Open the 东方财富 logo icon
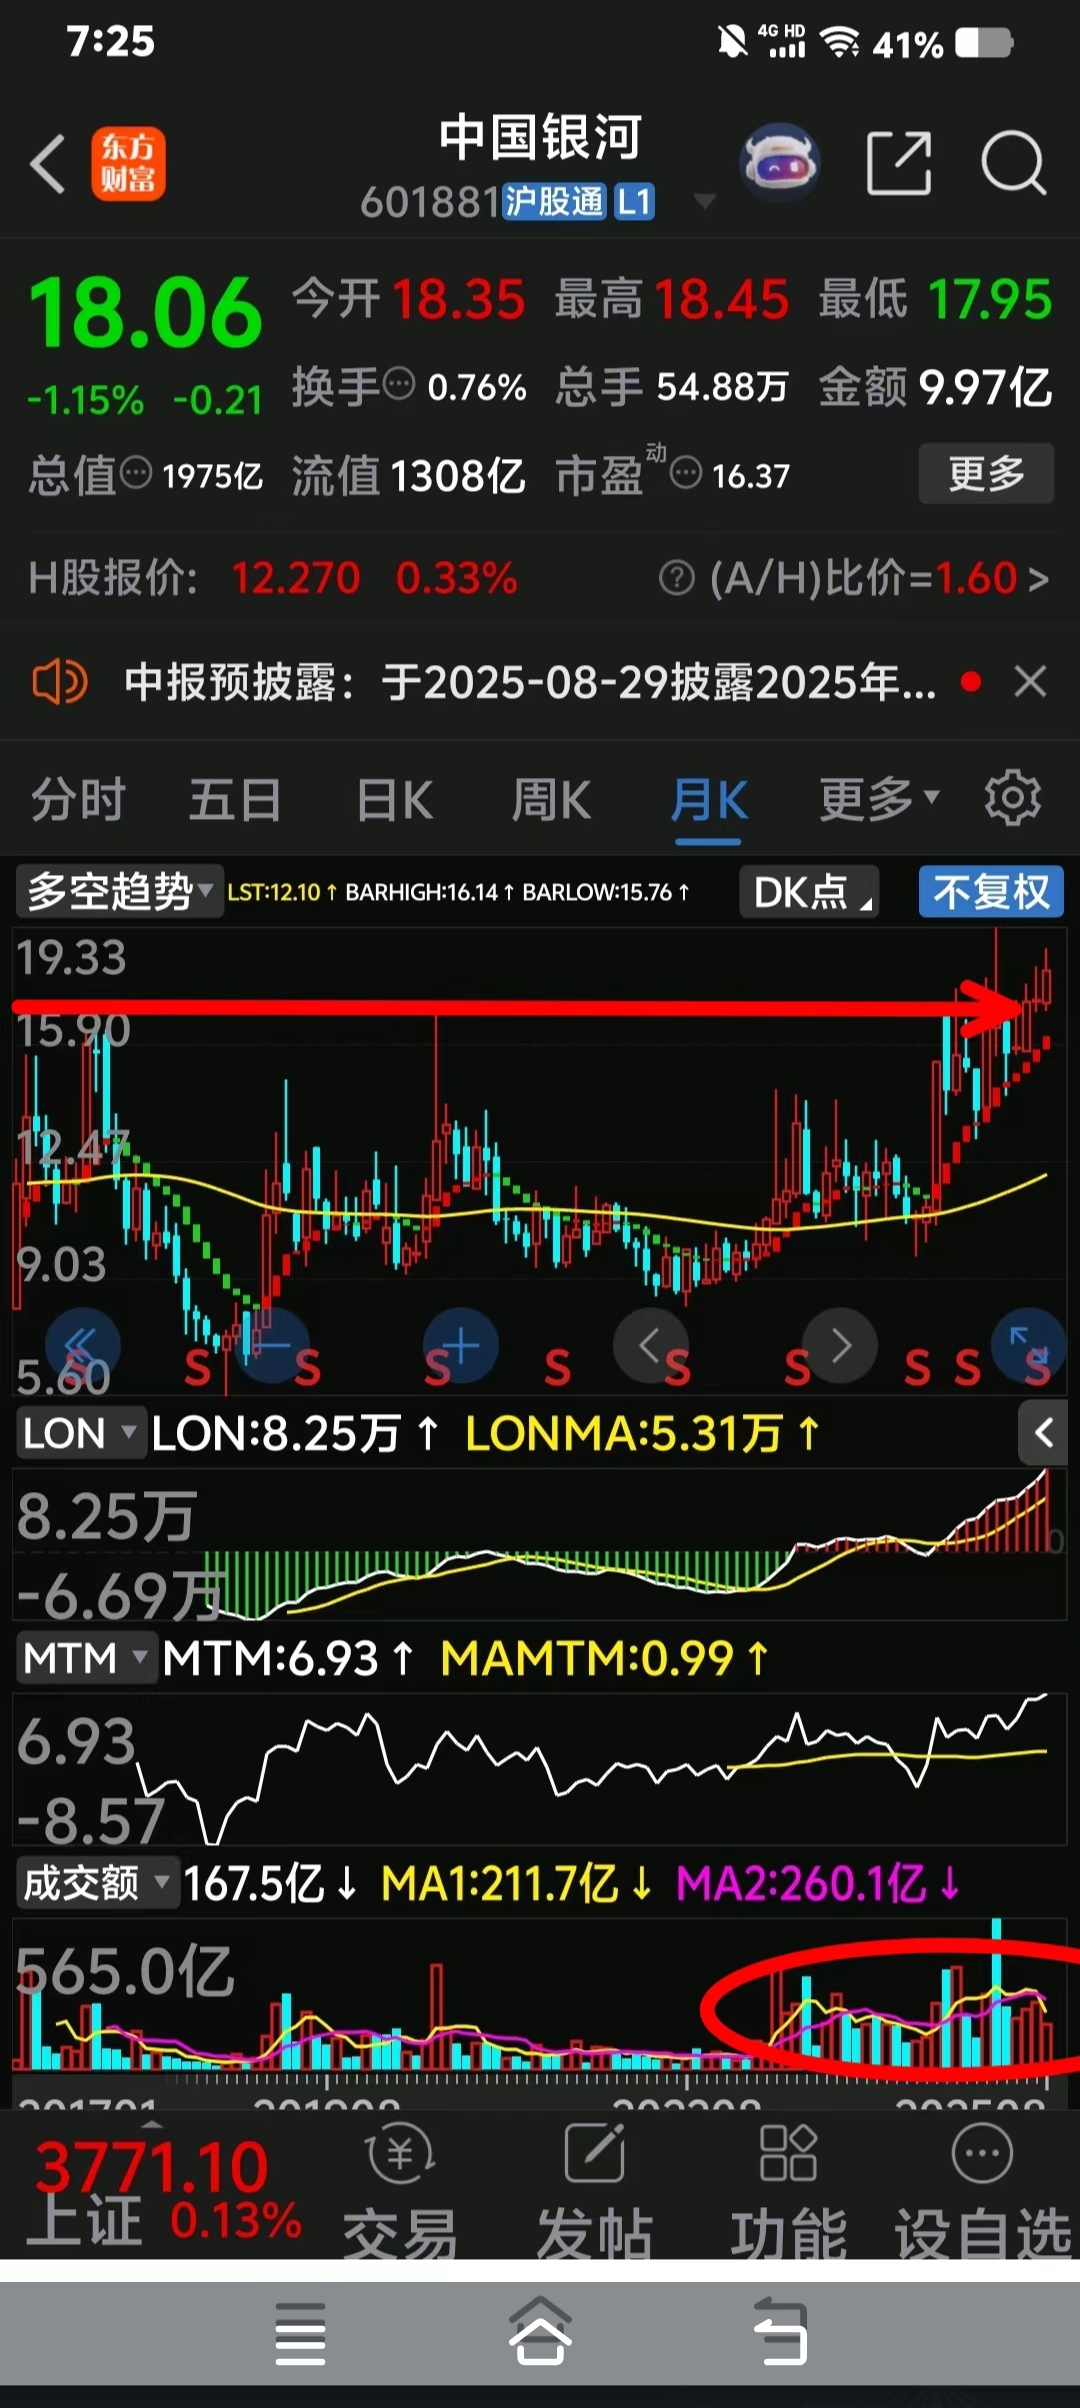Image resolution: width=1080 pixels, height=2408 pixels. pyautogui.click(x=128, y=163)
